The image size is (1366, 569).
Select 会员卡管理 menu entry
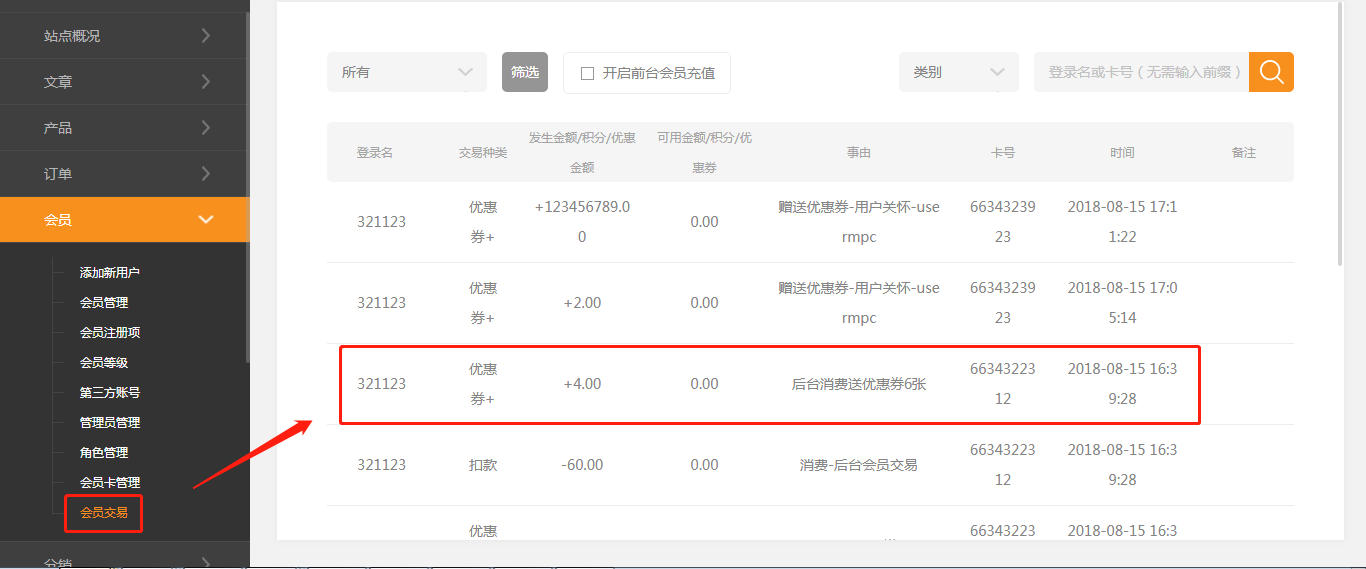point(110,482)
